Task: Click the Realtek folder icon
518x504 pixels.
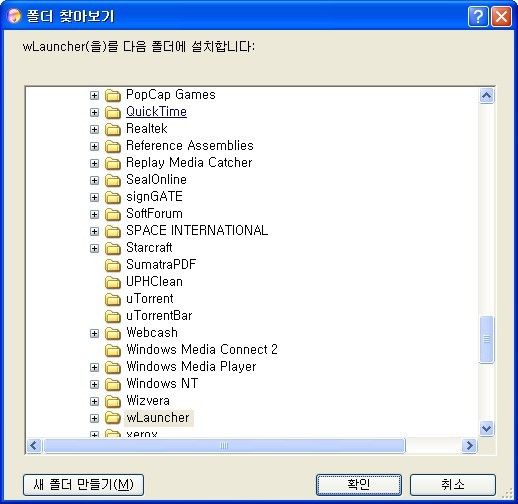Action: click(113, 129)
